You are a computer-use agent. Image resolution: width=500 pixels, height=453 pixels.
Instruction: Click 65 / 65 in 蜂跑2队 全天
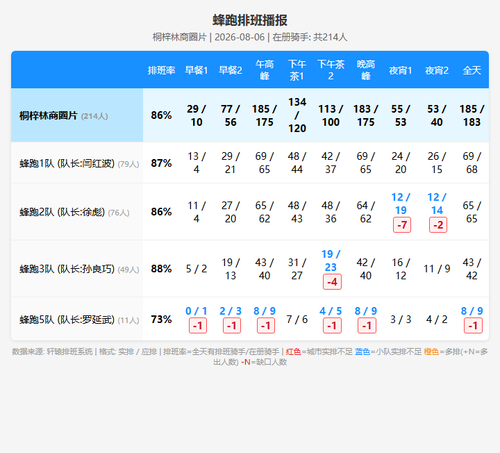[x=472, y=212]
